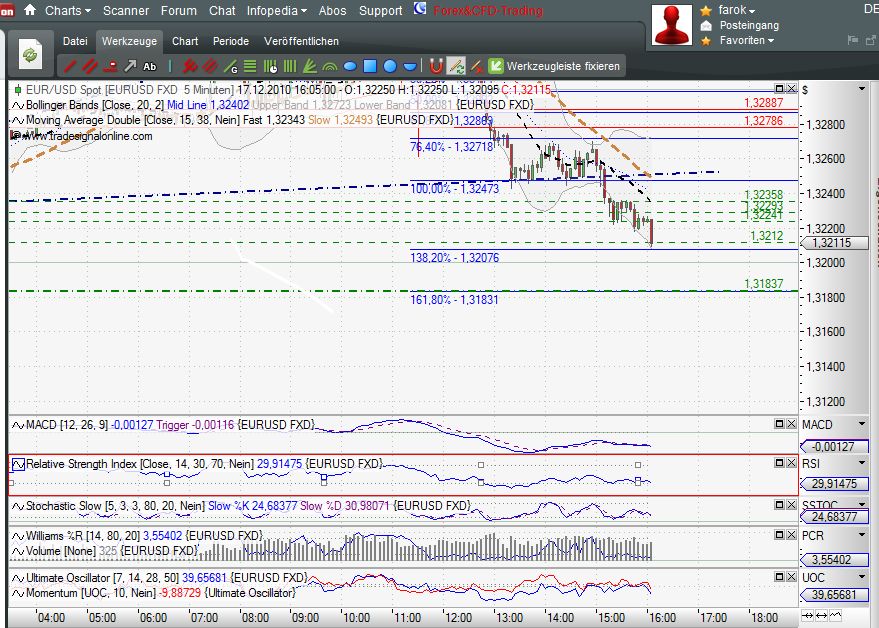Open the Abos page
This screenshot has width=879, height=628.
332,10
